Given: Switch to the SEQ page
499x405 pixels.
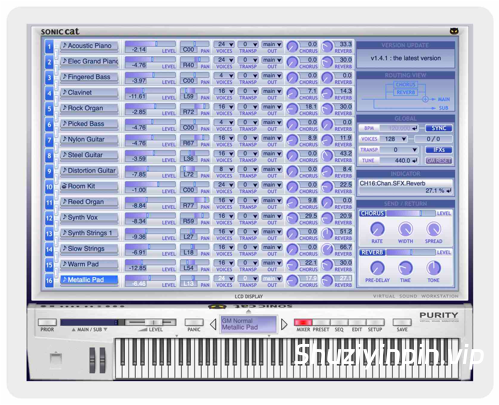Looking at the screenshot, I should point(339,322).
